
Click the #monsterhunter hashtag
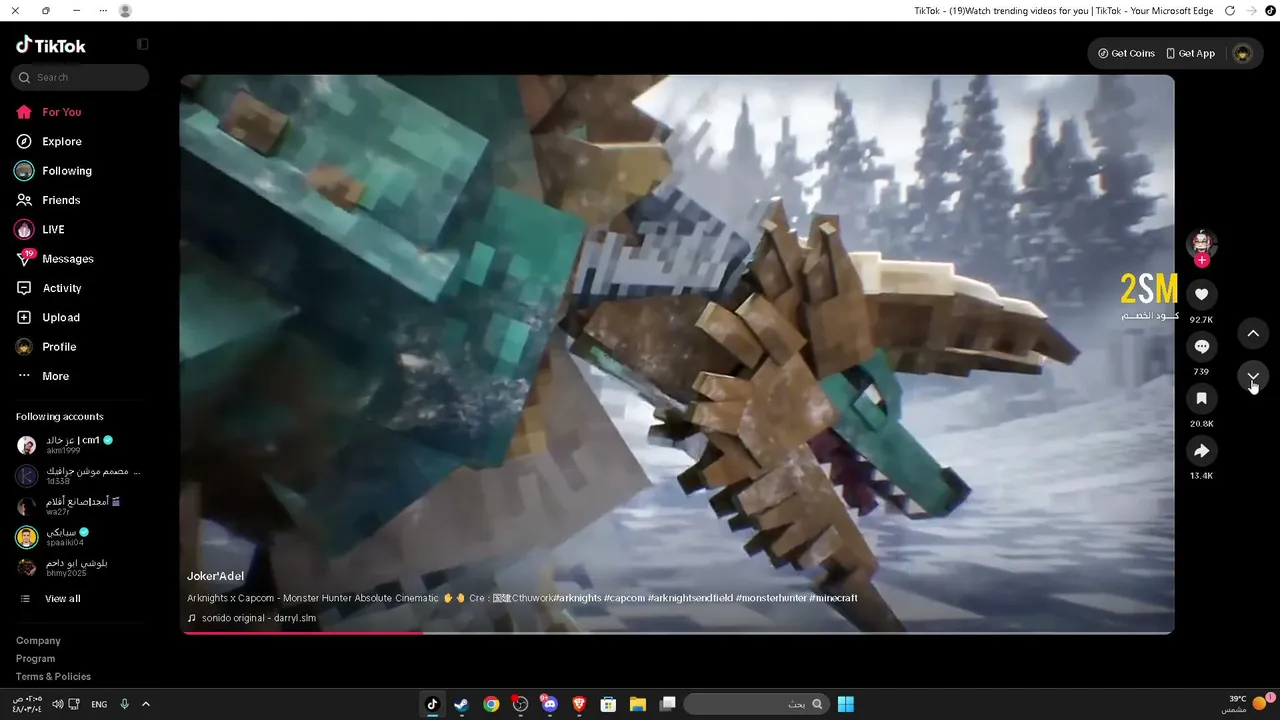coord(770,598)
